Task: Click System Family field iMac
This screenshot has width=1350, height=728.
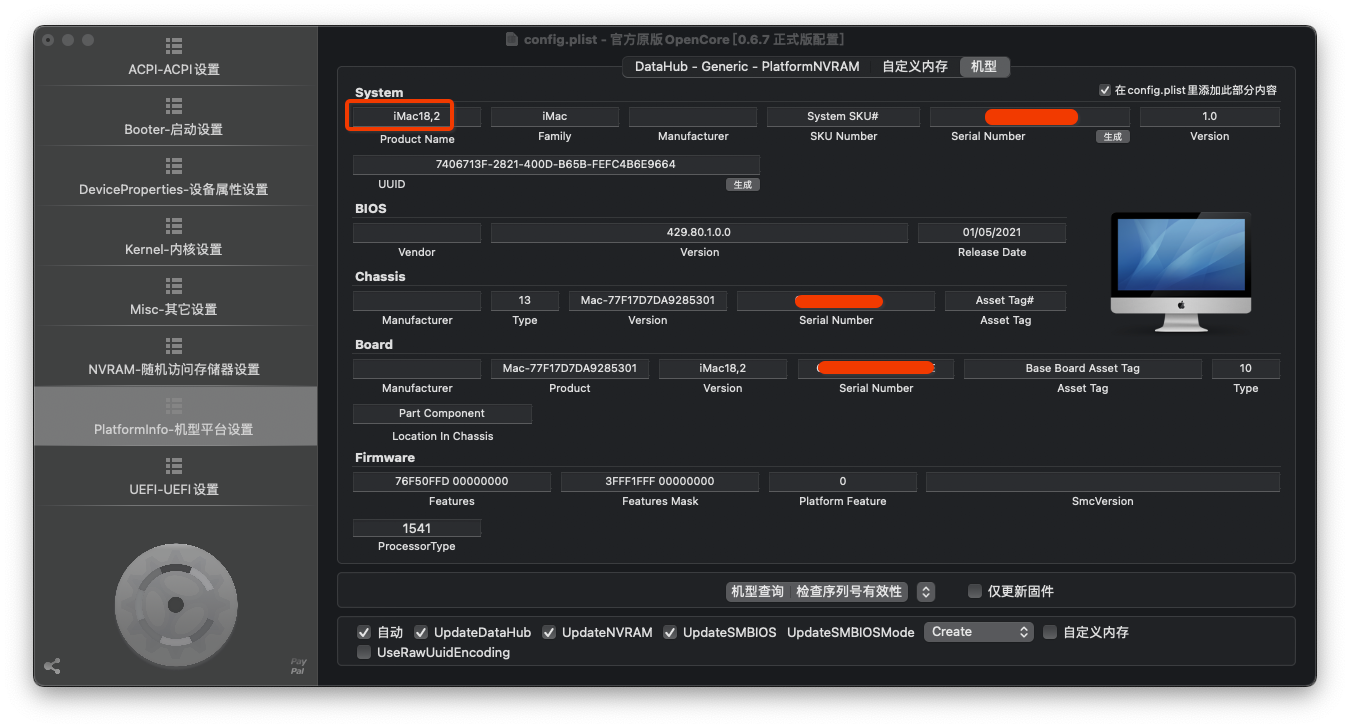Action: (555, 116)
